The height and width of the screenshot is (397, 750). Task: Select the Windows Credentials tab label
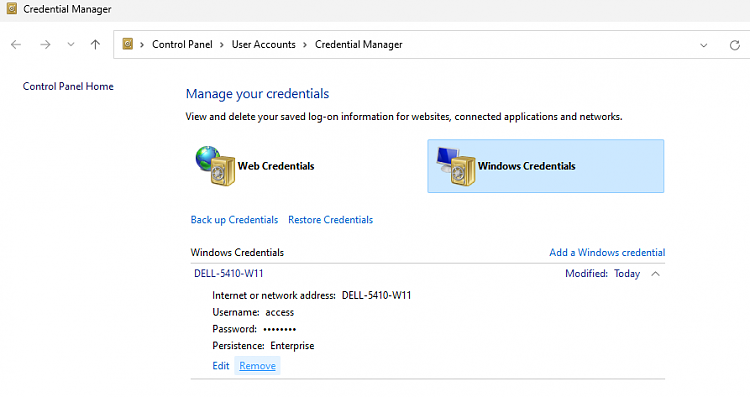pyautogui.click(x=527, y=166)
